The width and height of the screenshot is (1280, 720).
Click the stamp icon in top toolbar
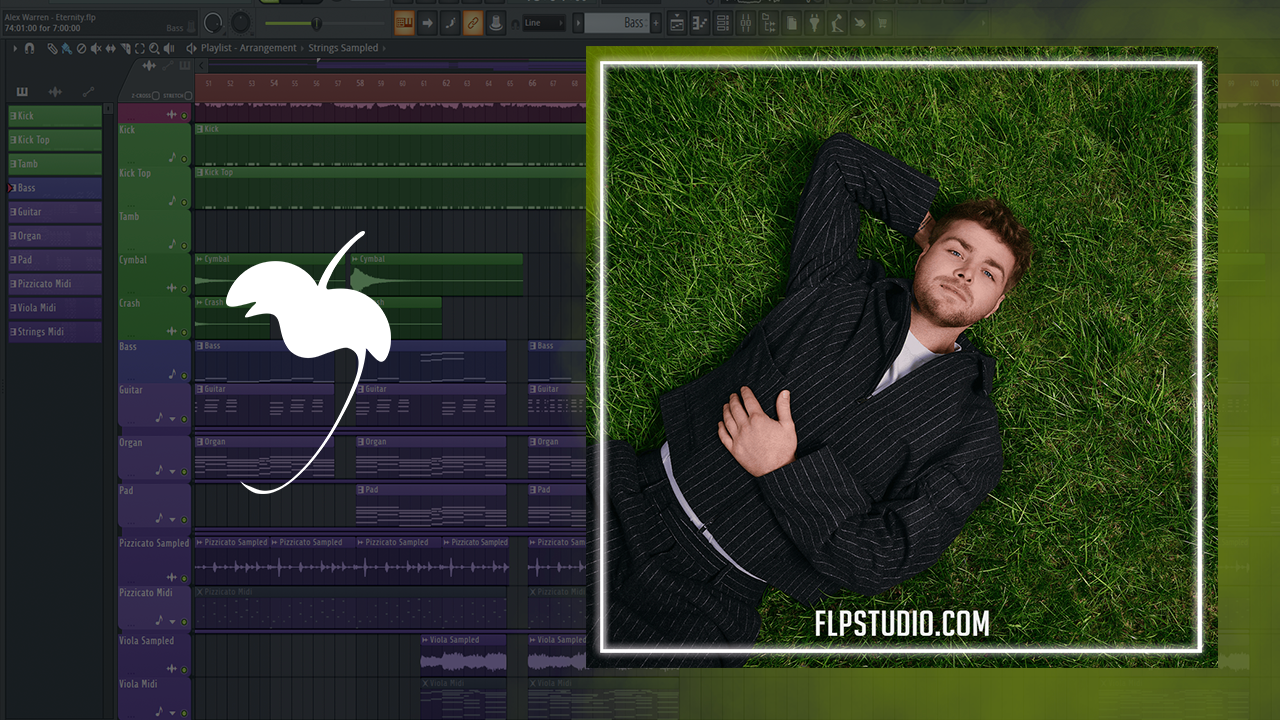pyautogui.click(x=496, y=23)
